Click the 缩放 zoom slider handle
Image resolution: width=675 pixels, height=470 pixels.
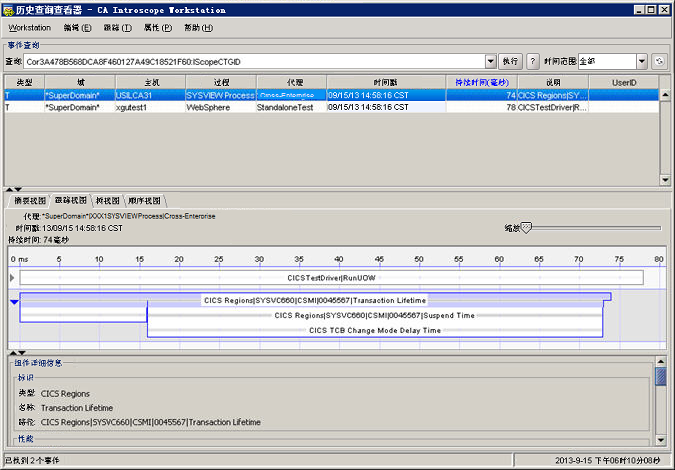(528, 228)
